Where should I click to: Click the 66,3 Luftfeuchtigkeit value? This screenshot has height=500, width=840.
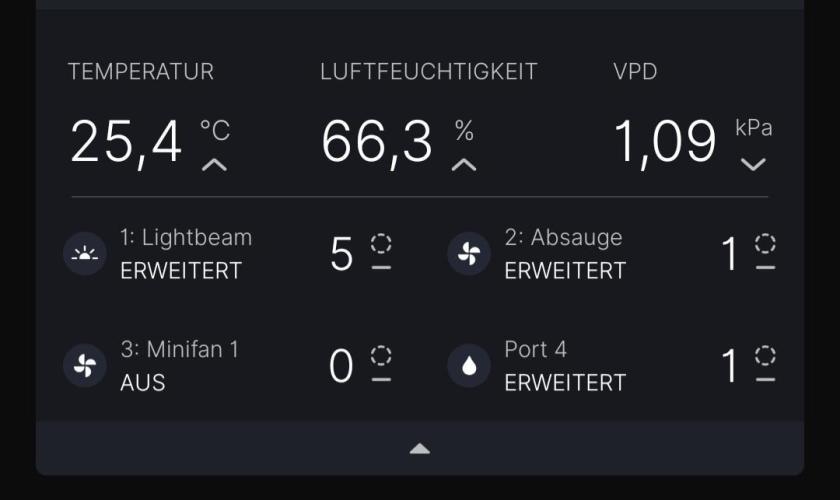click(x=377, y=141)
